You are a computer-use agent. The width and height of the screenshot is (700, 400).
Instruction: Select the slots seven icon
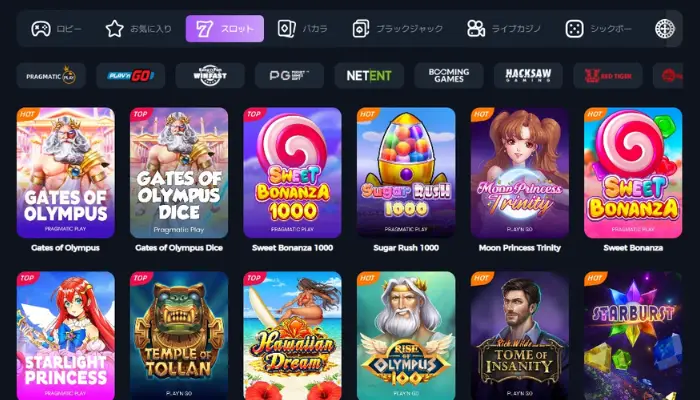point(204,29)
